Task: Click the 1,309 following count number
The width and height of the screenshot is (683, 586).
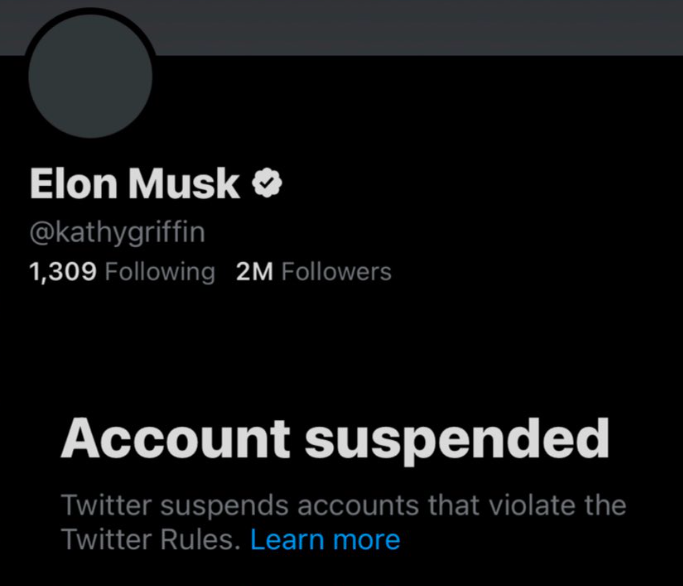Action: tap(63, 272)
